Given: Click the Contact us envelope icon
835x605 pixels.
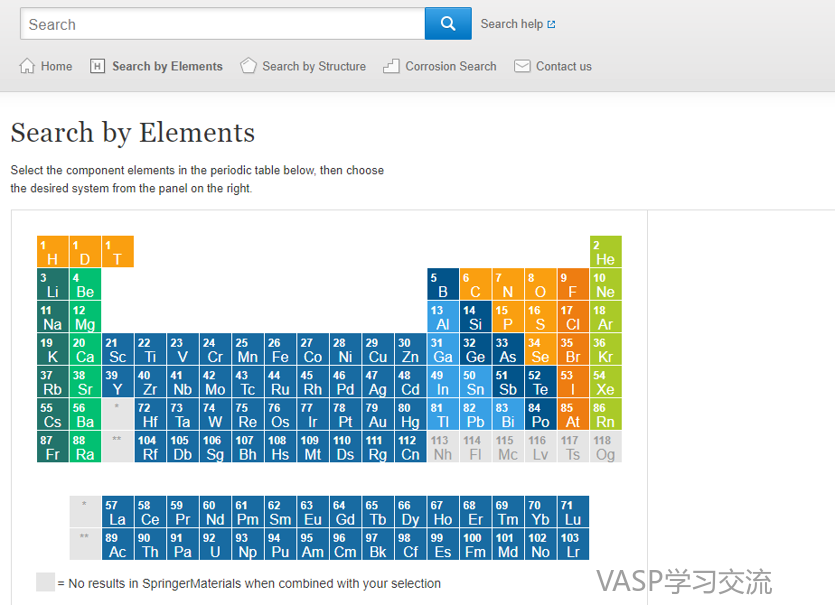Looking at the screenshot, I should click(x=522, y=66).
